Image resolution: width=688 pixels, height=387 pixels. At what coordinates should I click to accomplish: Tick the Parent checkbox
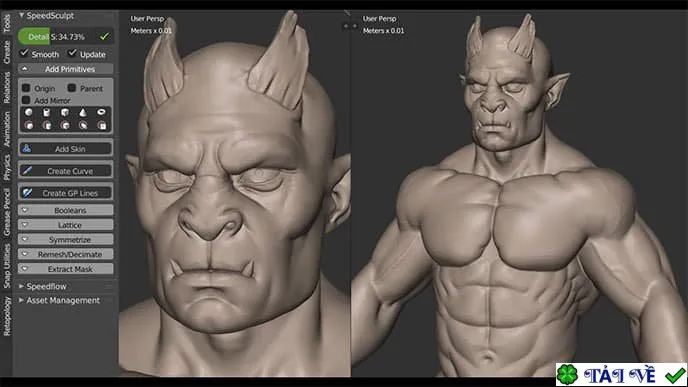(x=72, y=88)
